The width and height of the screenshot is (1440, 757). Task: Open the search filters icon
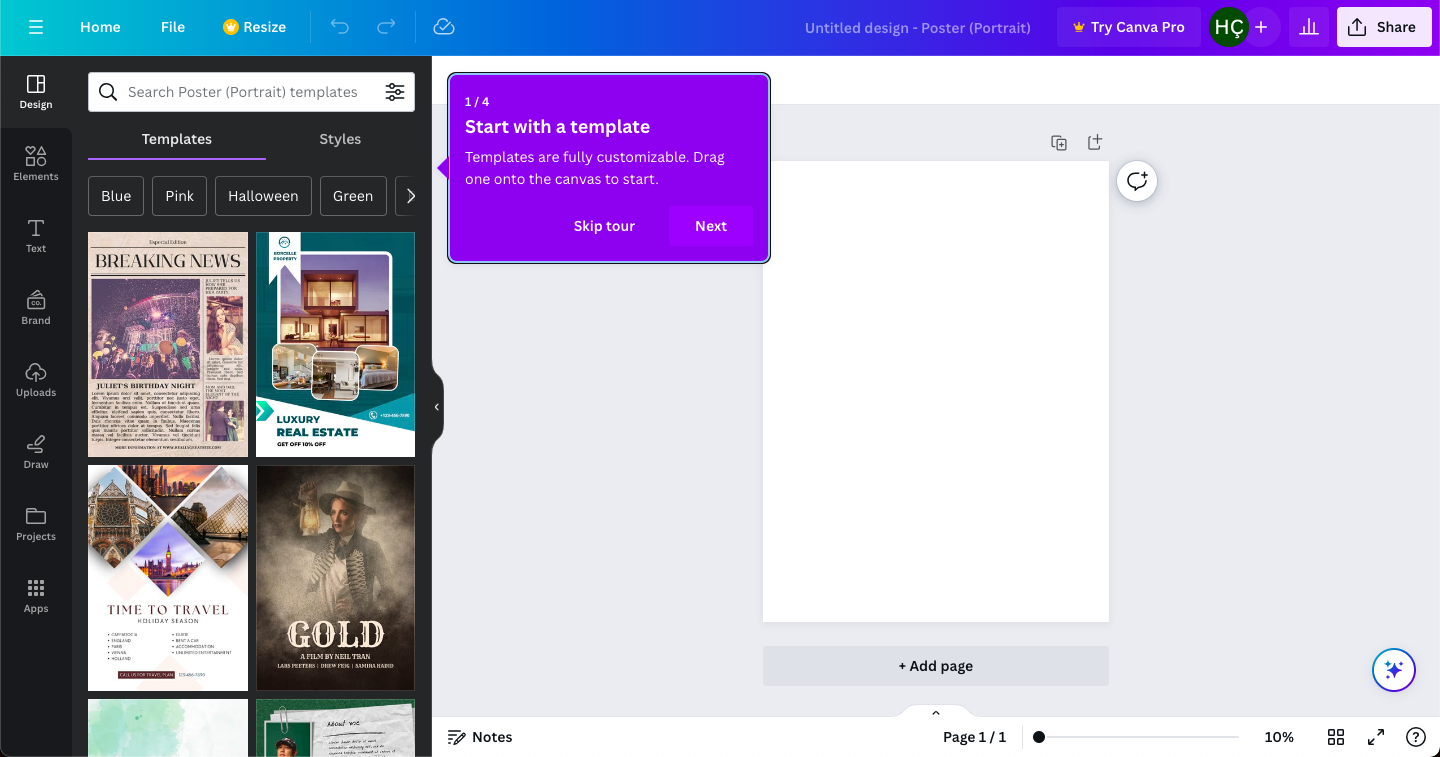[395, 92]
